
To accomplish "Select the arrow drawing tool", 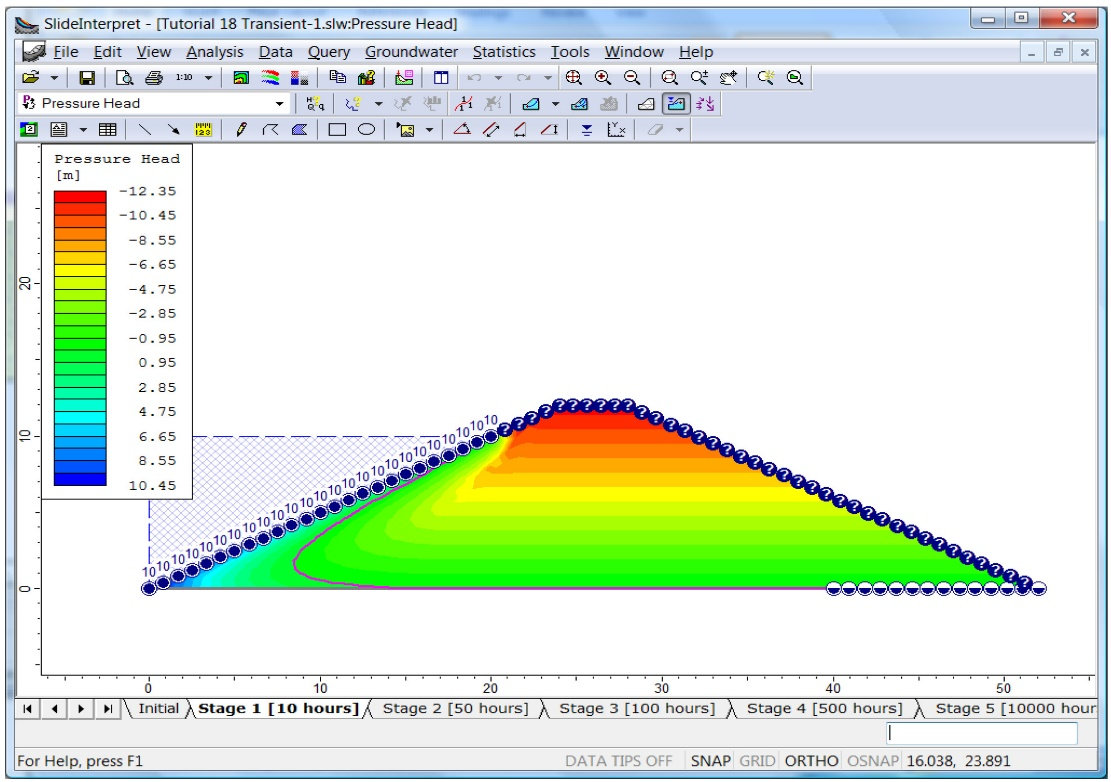I will 174,130.
